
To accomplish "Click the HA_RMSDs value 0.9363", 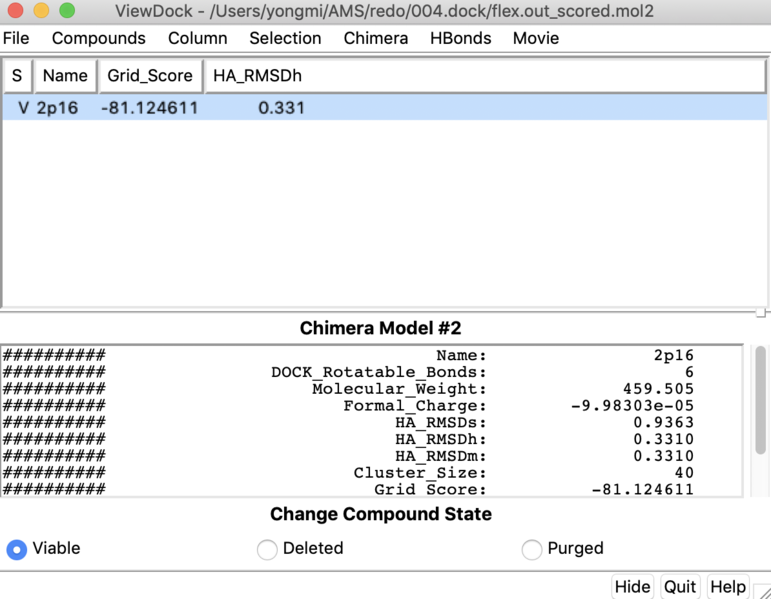I will 664,422.
